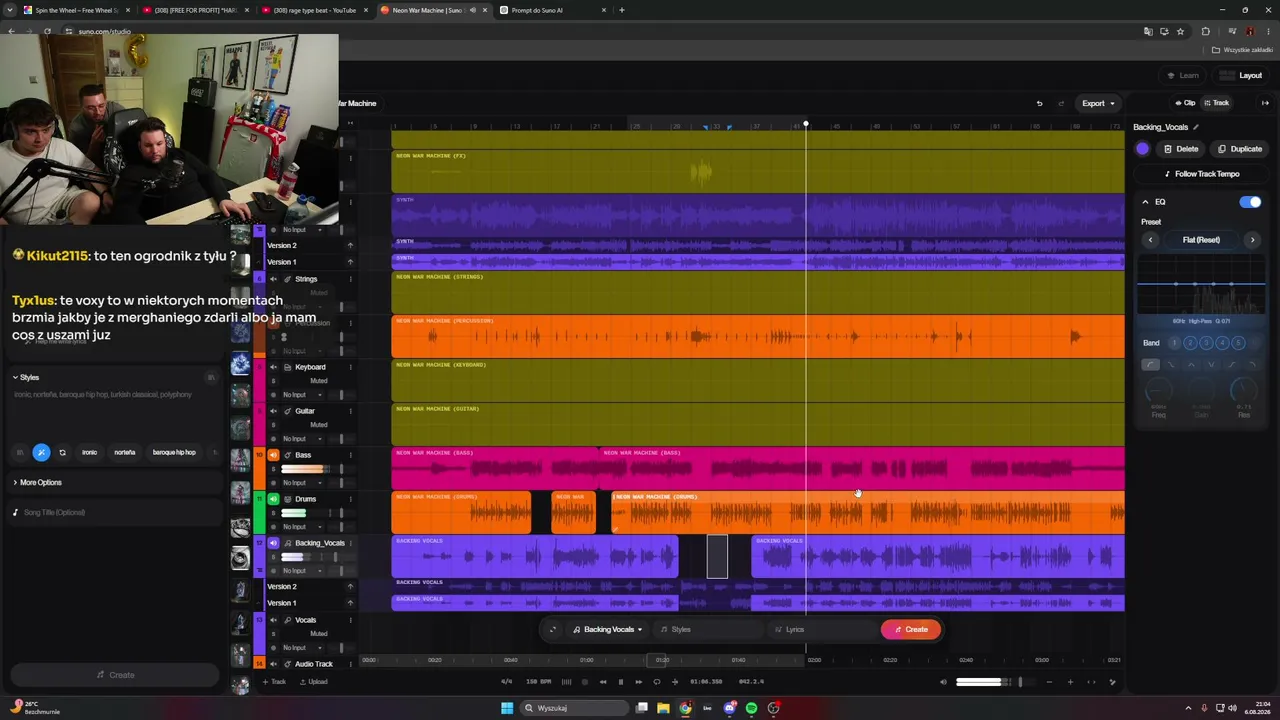
Task: Collapse the right panel arrow icon
Action: (x=1265, y=103)
